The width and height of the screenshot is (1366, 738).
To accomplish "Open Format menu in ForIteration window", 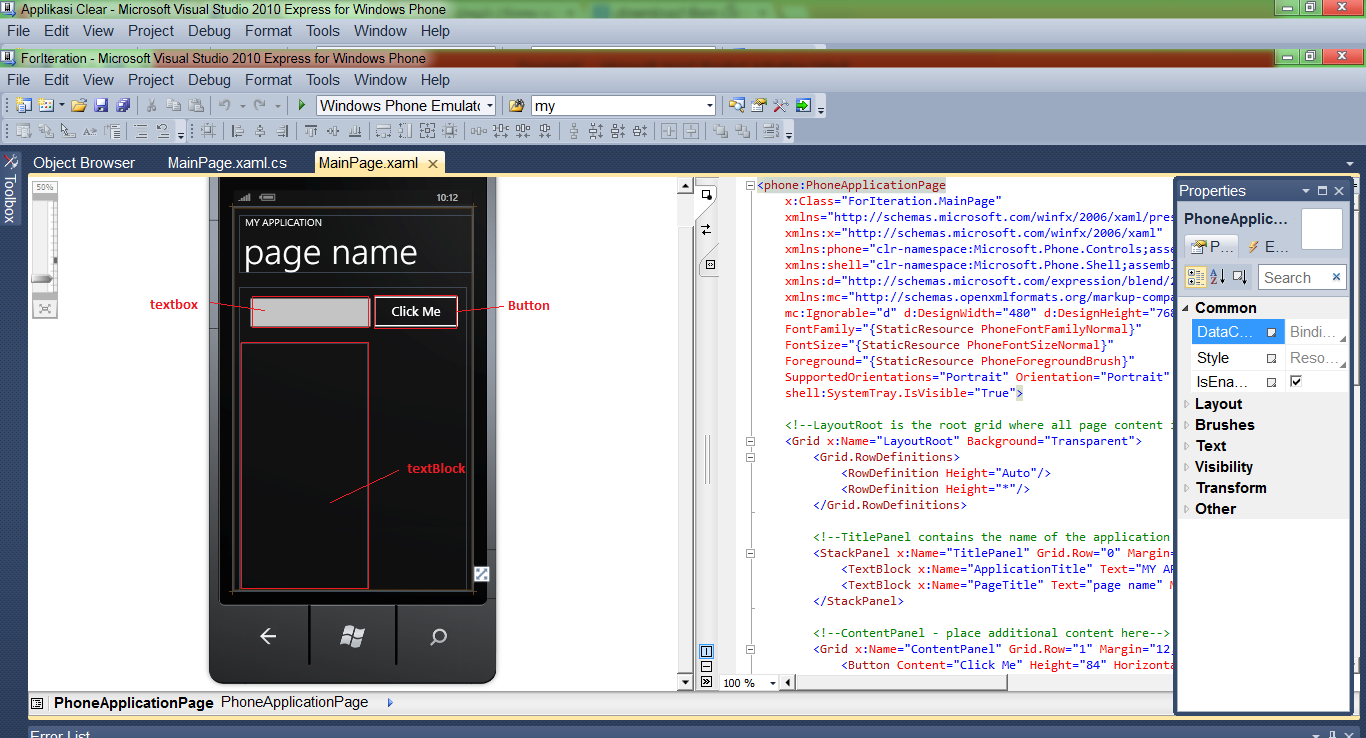I will pyautogui.click(x=269, y=80).
